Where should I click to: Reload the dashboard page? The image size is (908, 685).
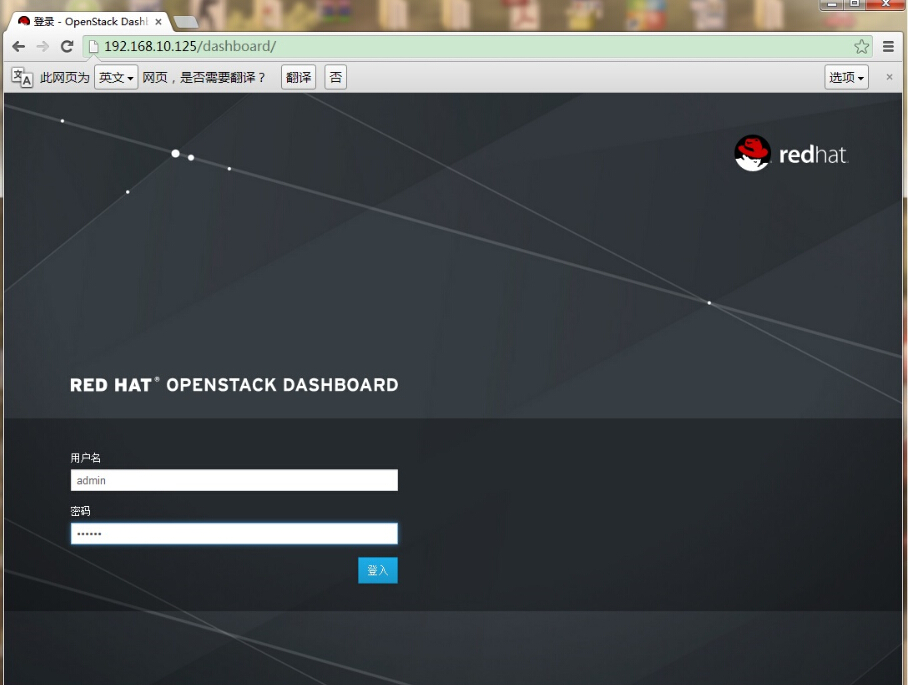tap(67, 46)
